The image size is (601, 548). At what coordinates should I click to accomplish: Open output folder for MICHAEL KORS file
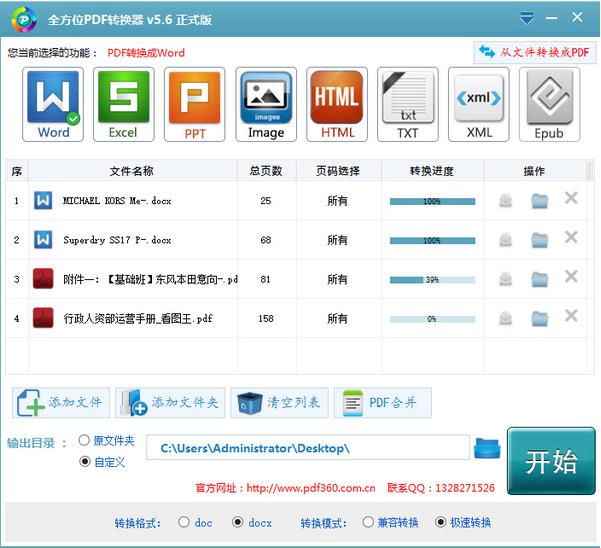point(540,201)
